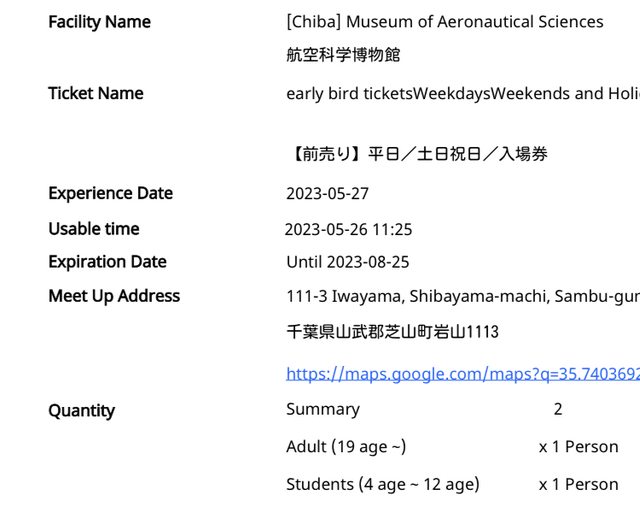Click the 111-3 Iwayama address line
Image resolution: width=640 pixels, height=507 pixels.
pos(462,296)
